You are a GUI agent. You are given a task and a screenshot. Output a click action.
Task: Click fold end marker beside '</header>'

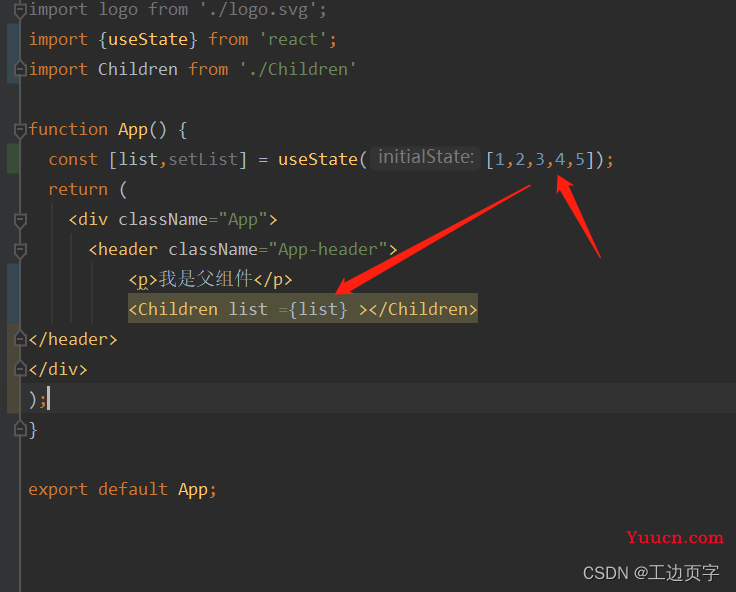tap(20, 339)
